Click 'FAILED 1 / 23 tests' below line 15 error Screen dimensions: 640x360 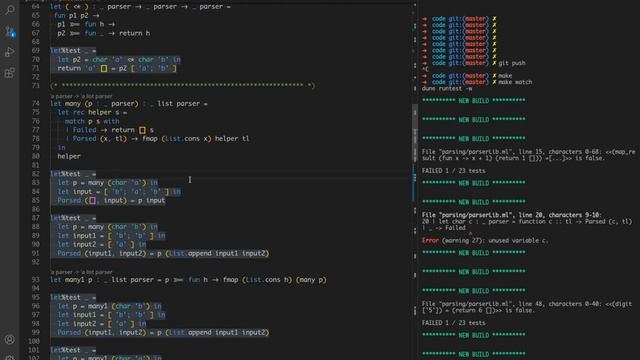pyautogui.click(x=453, y=171)
